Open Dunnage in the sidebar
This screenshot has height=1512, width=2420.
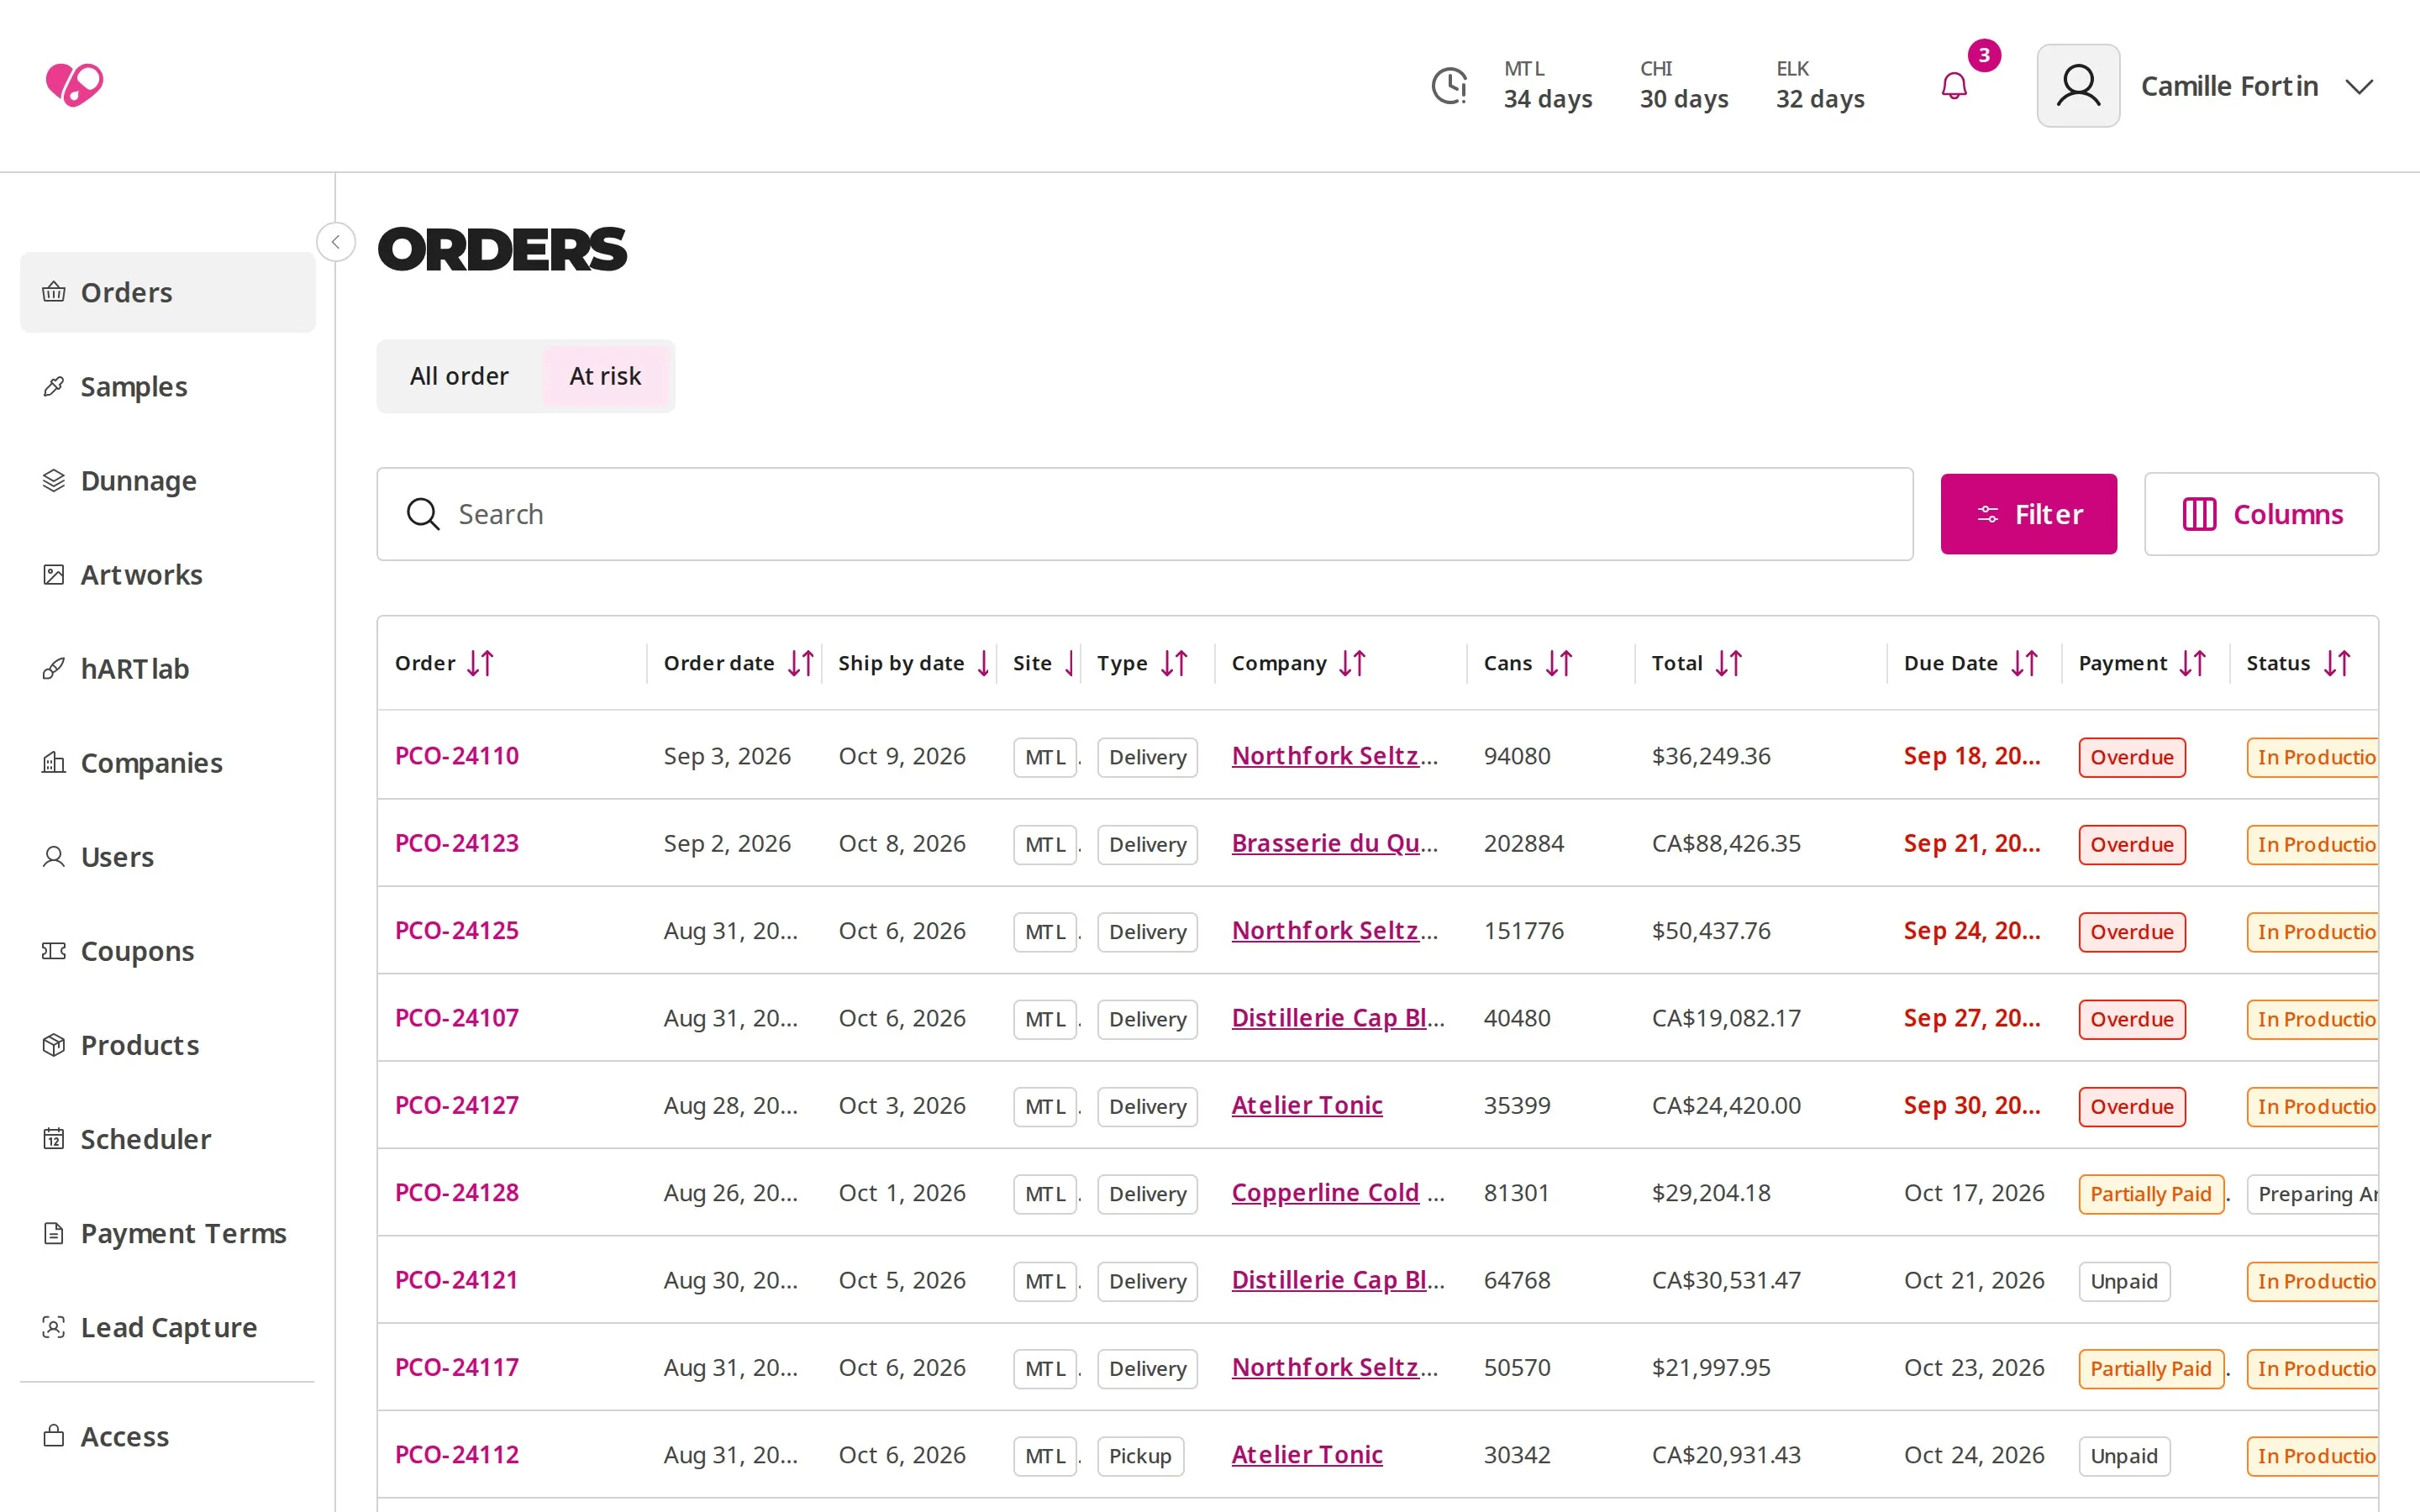(168, 480)
